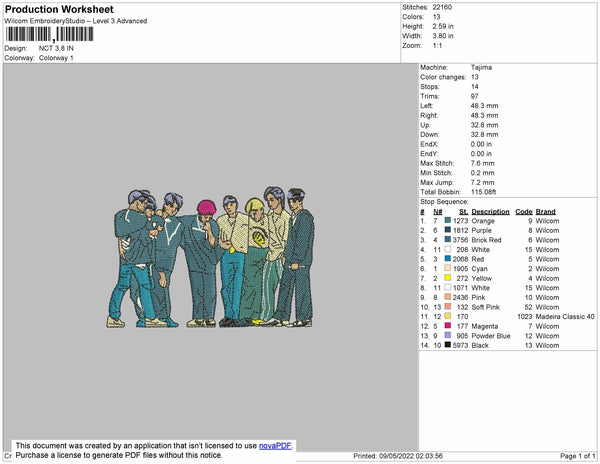Click the height value '2.59 in'

point(443,26)
